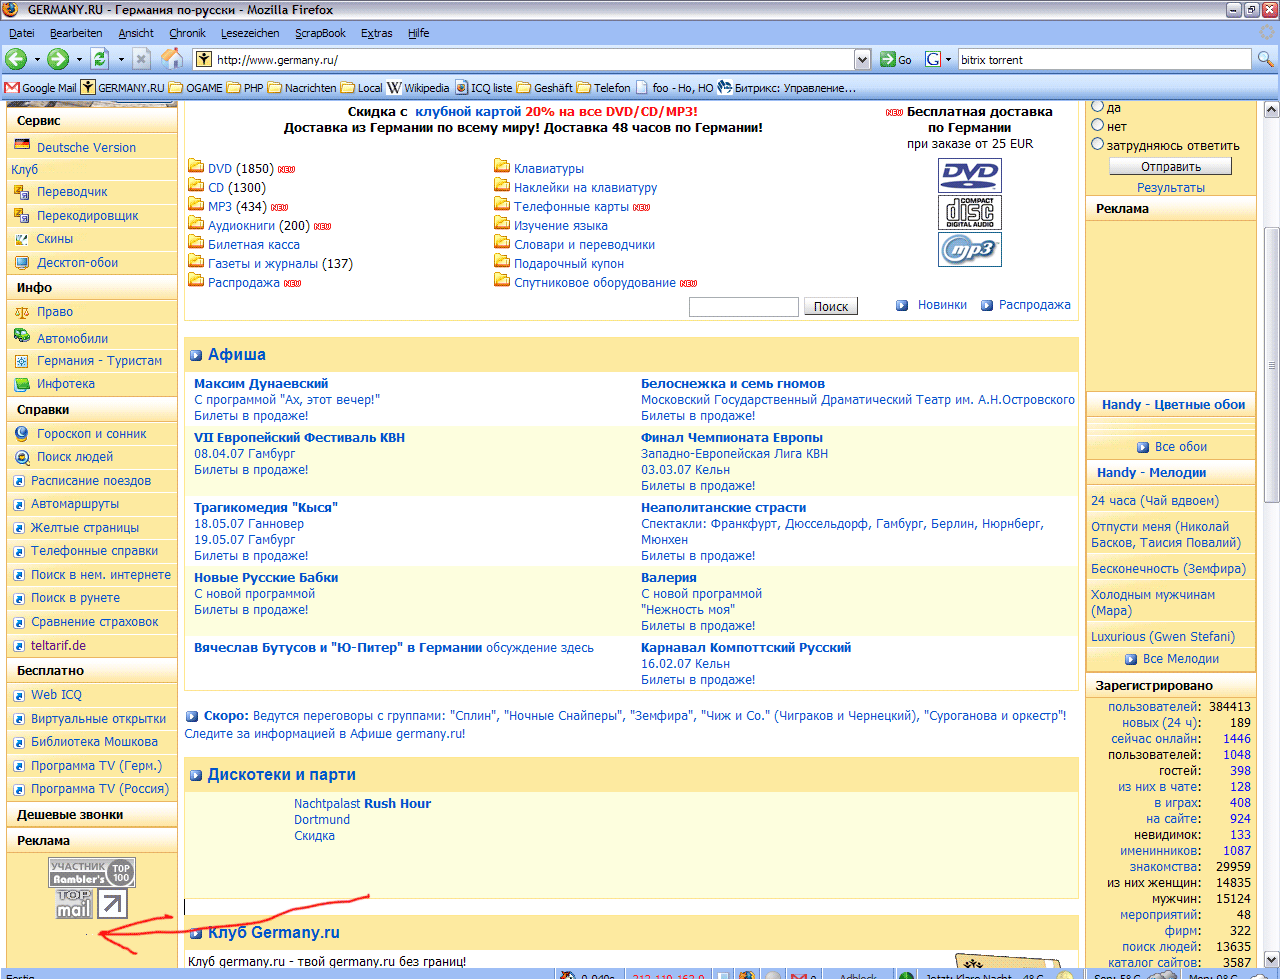Open the Переводчик service link
Screen dimensions: 1280x979
(x=72, y=192)
